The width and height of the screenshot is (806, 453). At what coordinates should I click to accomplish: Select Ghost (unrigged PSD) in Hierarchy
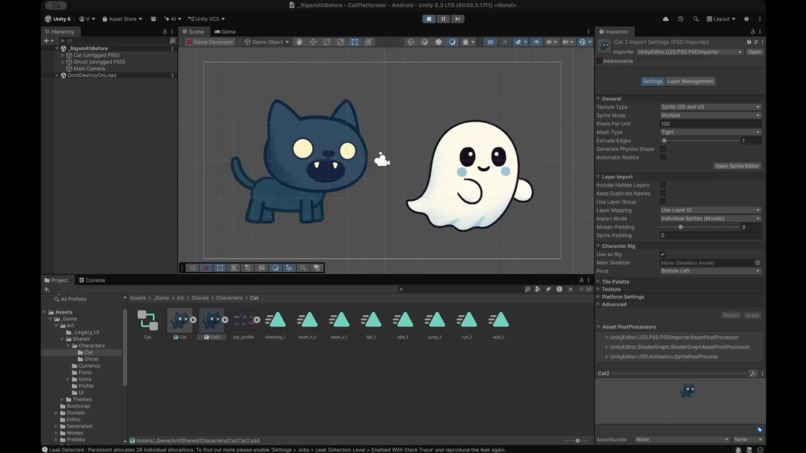[x=99, y=62]
